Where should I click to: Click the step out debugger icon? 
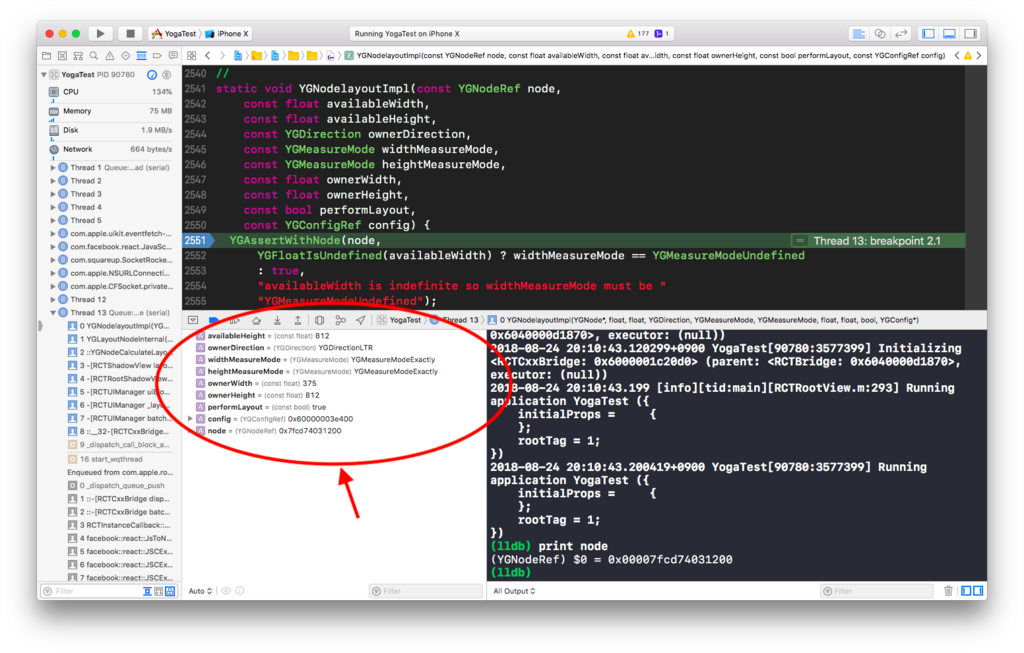coord(298,320)
